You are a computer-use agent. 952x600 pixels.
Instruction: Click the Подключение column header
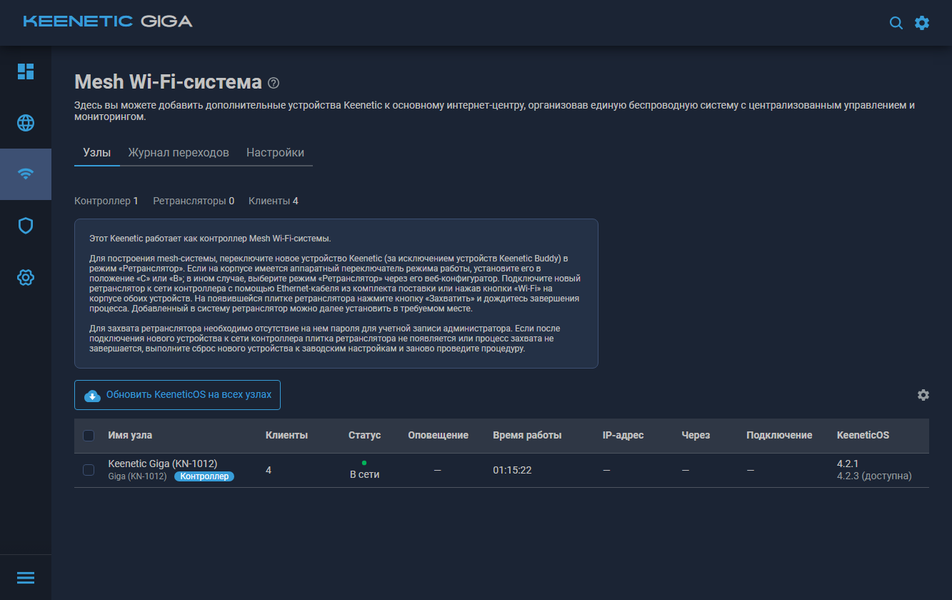[x=779, y=435]
